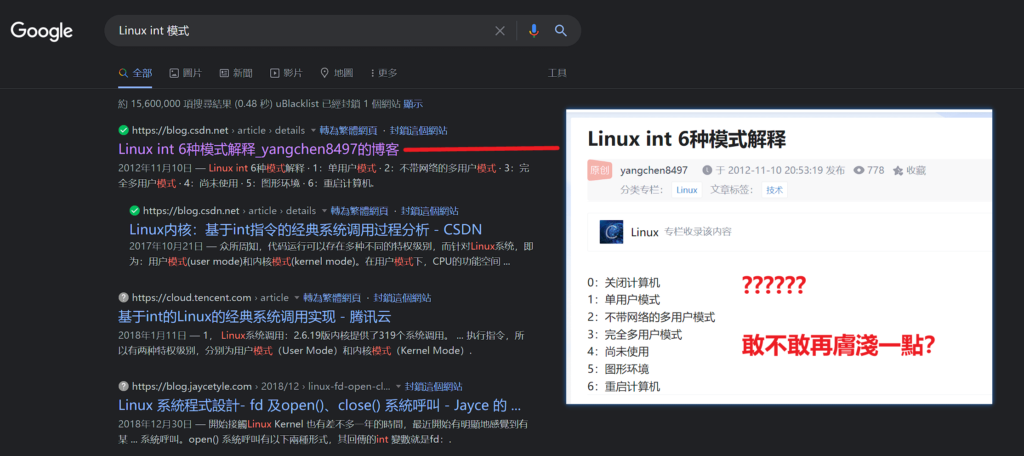Image resolution: width=1024 pixels, height=456 pixels.
Task: Open 'Linux 系統程式設計- fd 及open()' result
Action: tap(319, 404)
